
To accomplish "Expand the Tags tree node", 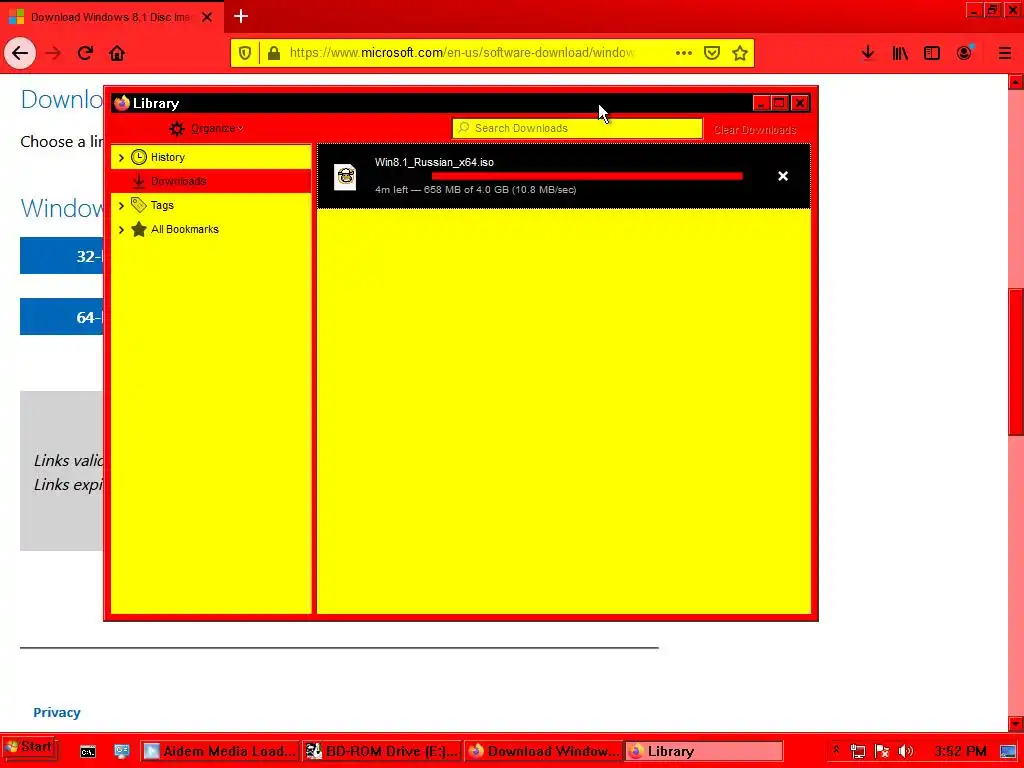I will (121, 206).
